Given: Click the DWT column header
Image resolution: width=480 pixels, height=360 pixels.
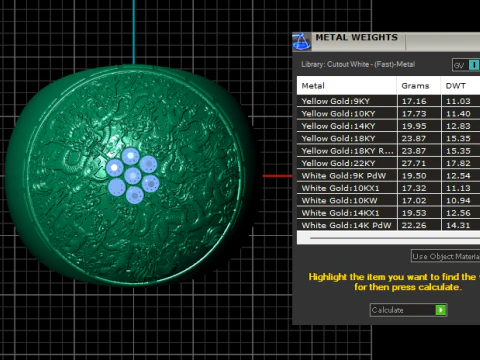Looking at the screenshot, I should point(461,86).
